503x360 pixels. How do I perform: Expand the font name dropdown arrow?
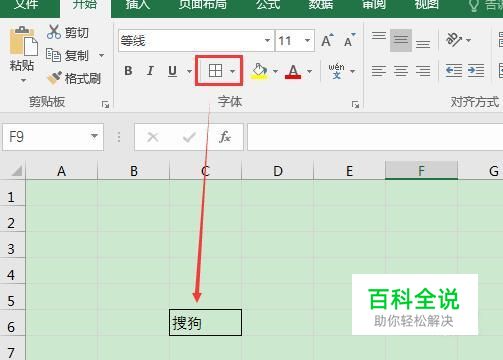tap(267, 41)
